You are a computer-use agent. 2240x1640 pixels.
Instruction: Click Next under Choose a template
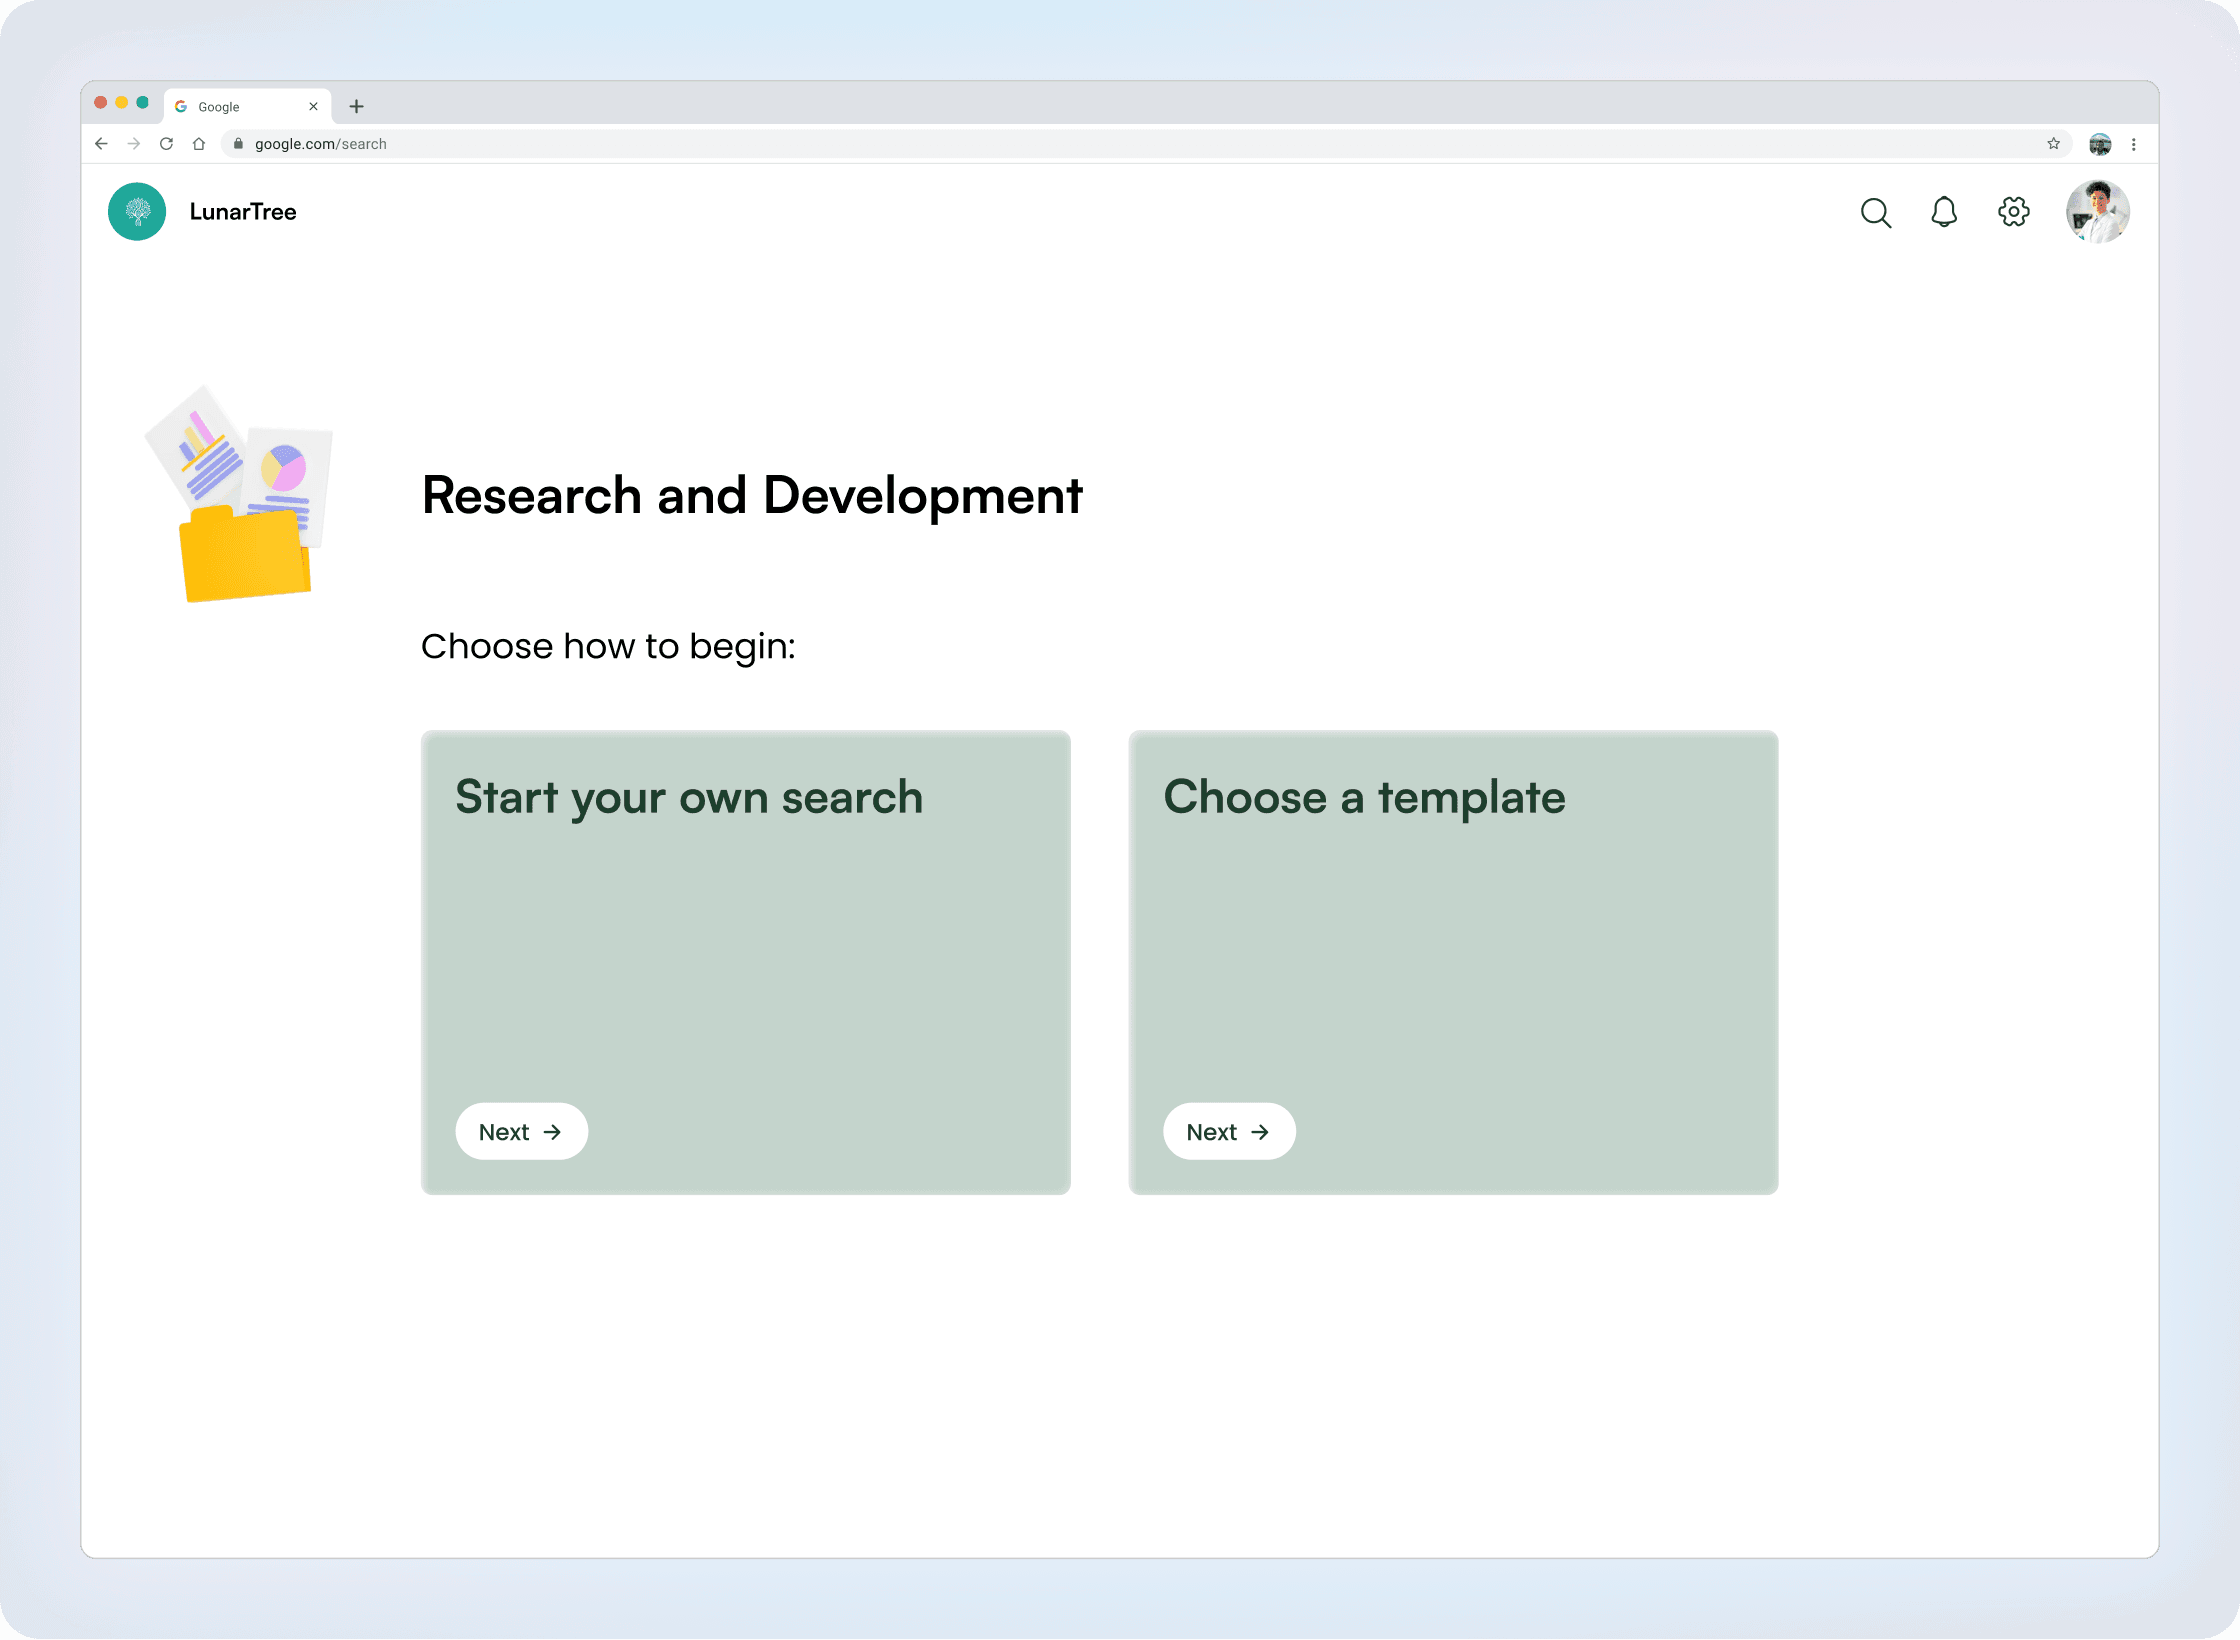point(1228,1131)
